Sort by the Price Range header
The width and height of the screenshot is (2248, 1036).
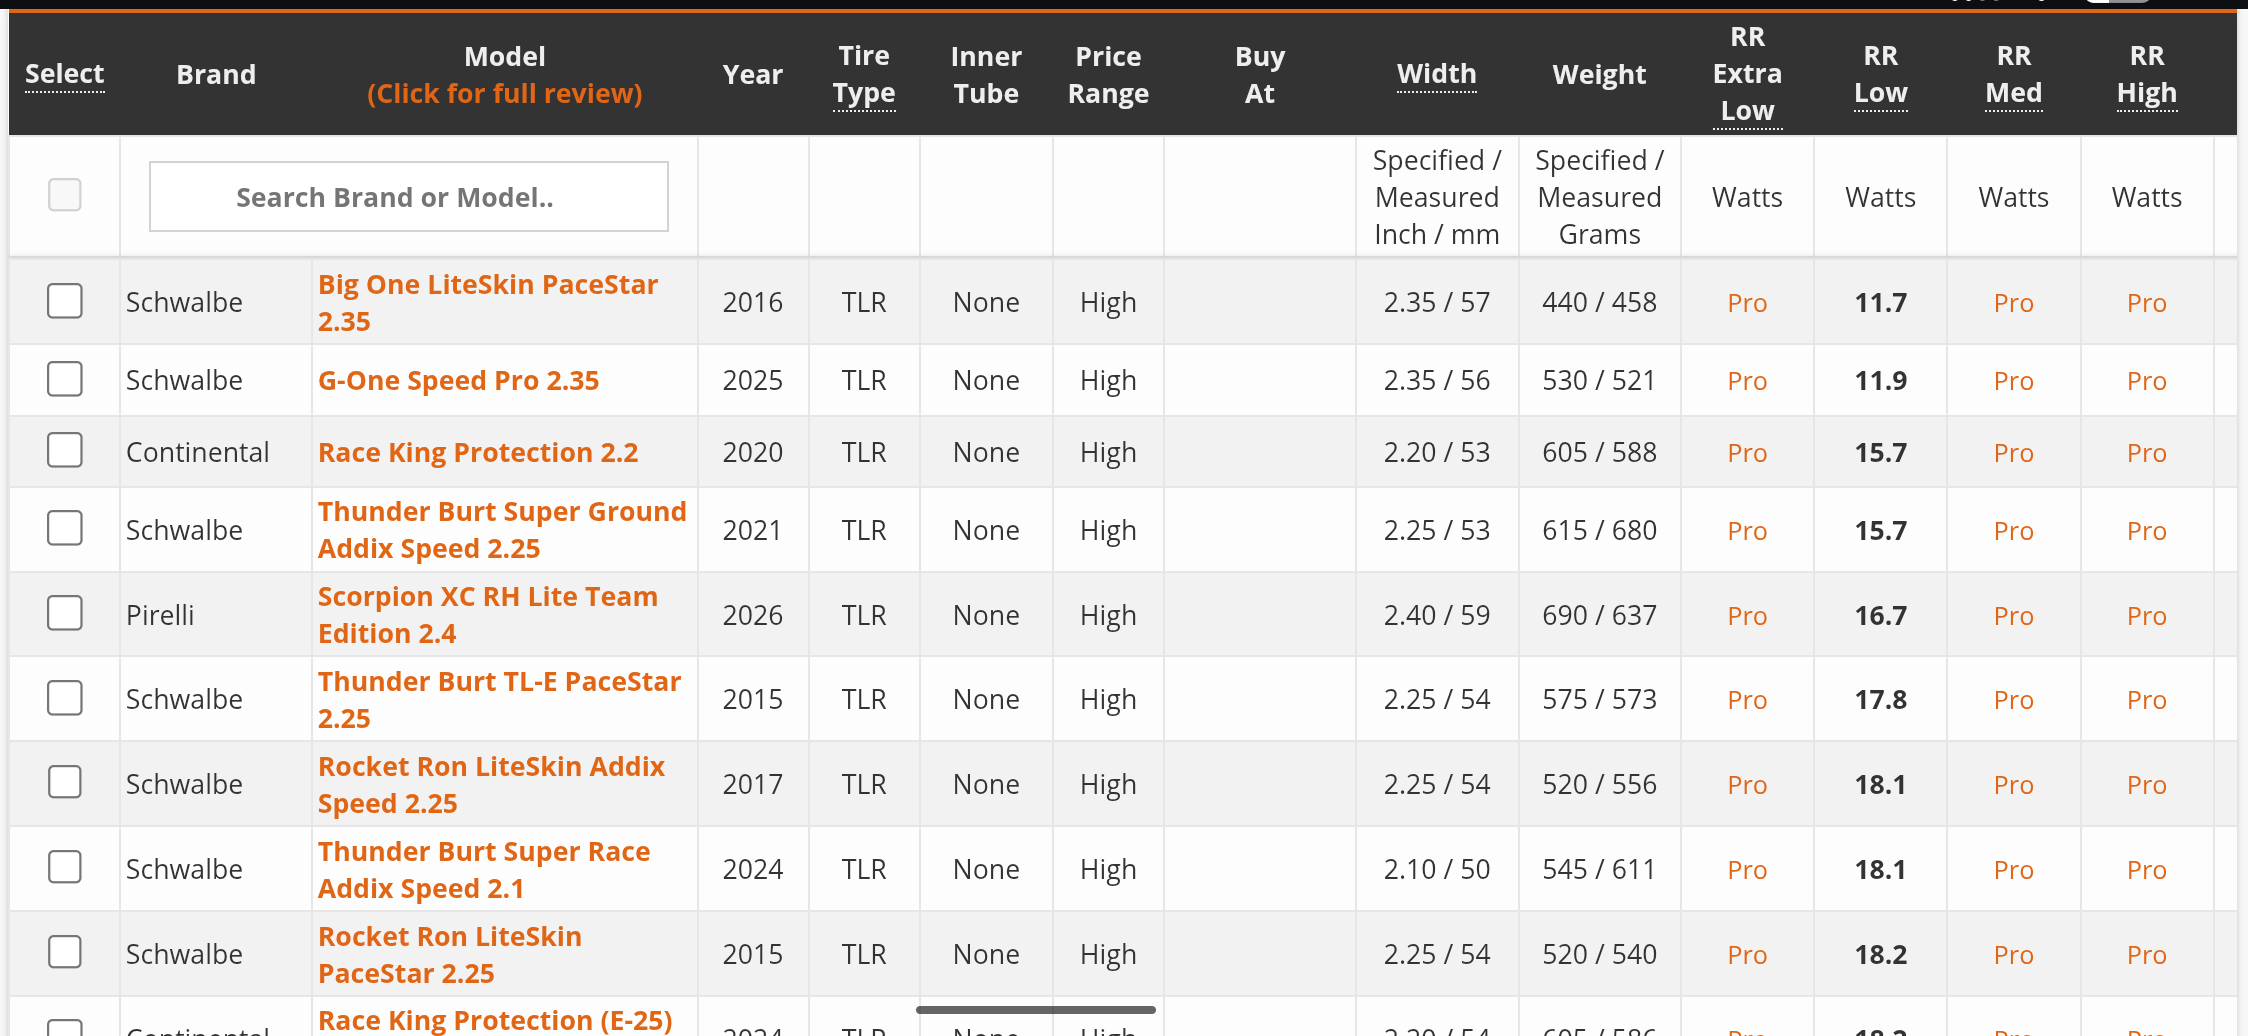(x=1108, y=75)
